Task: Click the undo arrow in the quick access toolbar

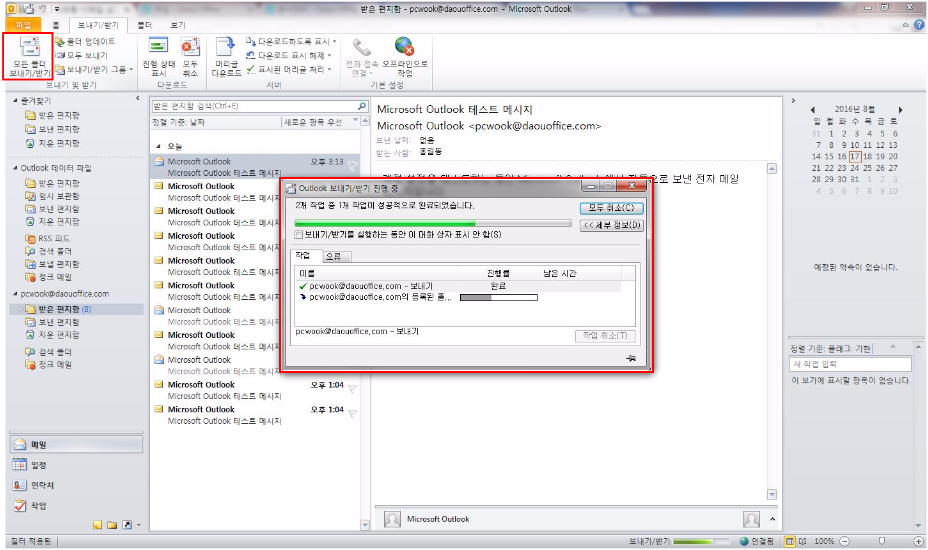Action: 42,8
